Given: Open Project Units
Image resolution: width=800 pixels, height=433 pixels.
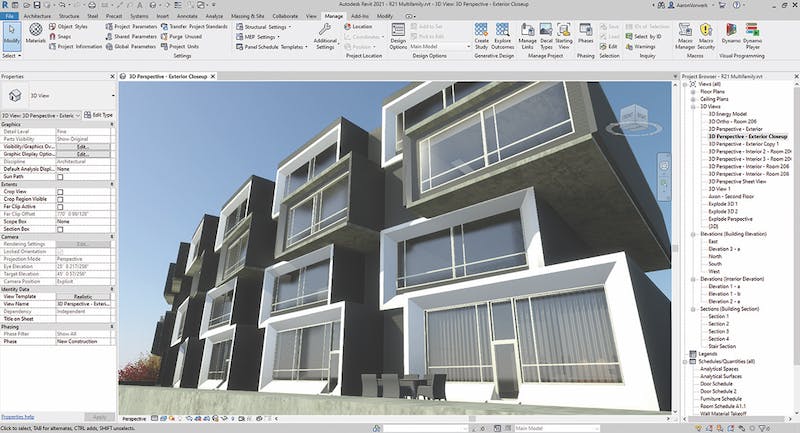Looking at the screenshot, I should tap(180, 46).
